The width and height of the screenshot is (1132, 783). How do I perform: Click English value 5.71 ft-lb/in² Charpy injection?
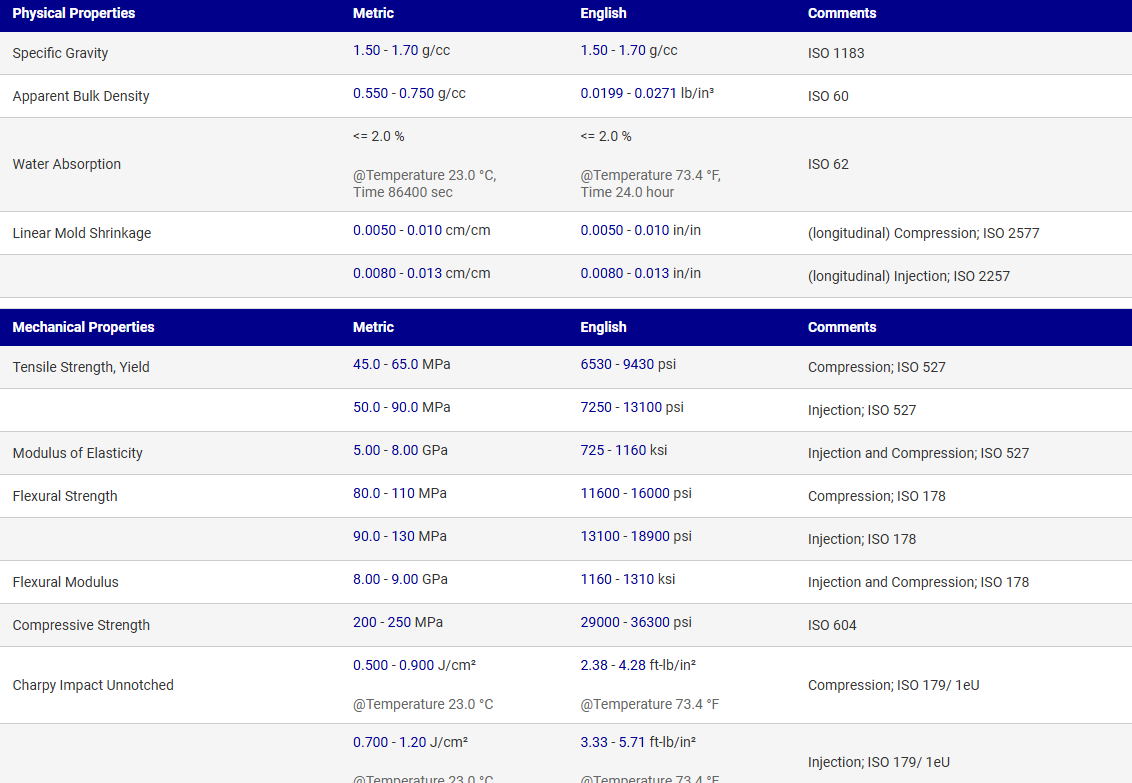pyautogui.click(x=632, y=743)
